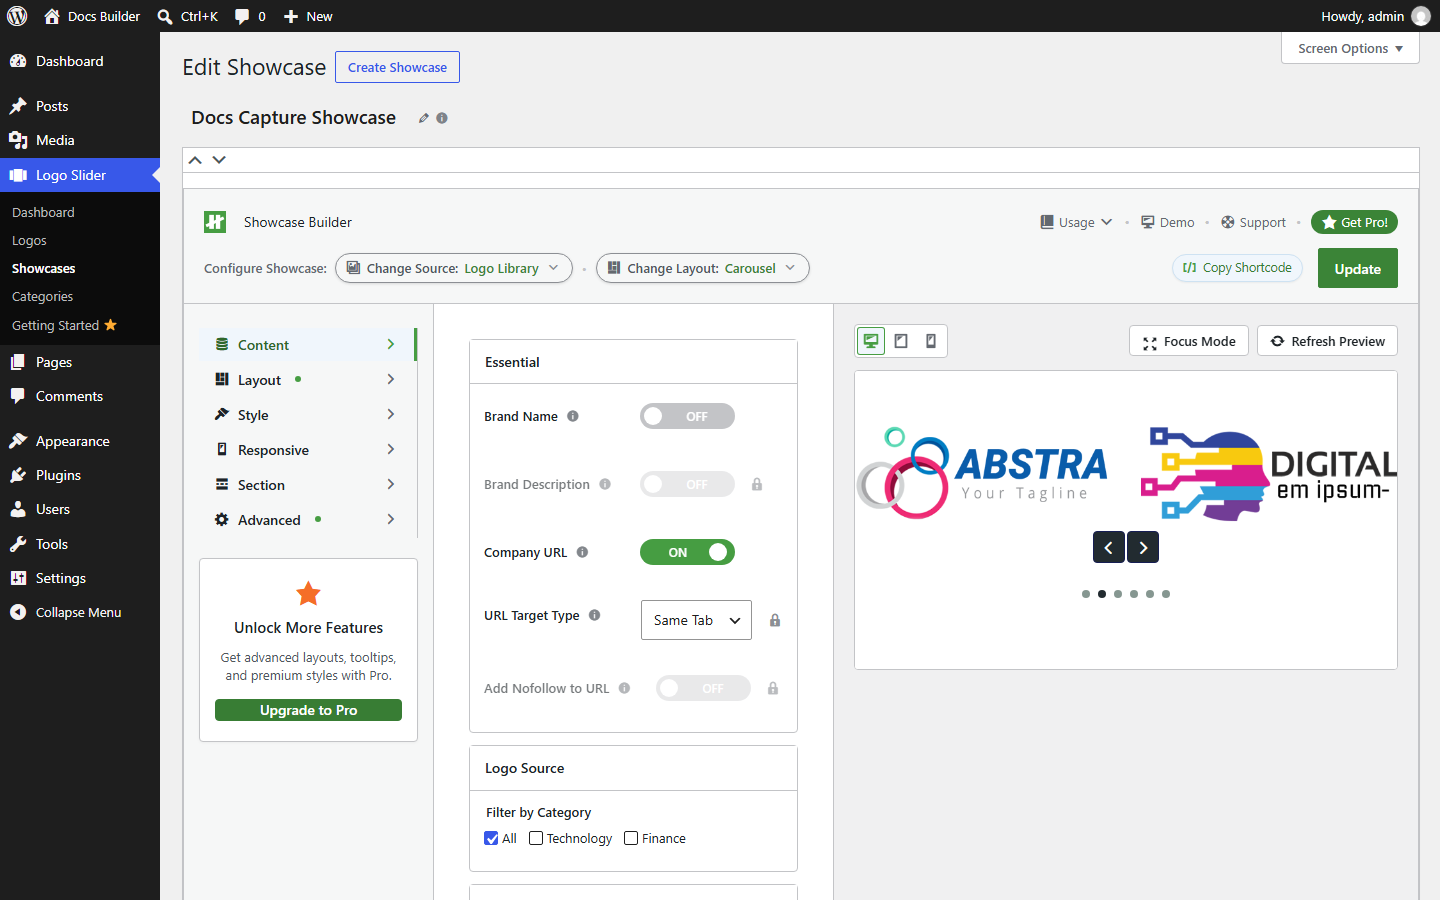The image size is (1440, 900).
Task: Expand Screen Options panel
Action: [x=1350, y=48]
